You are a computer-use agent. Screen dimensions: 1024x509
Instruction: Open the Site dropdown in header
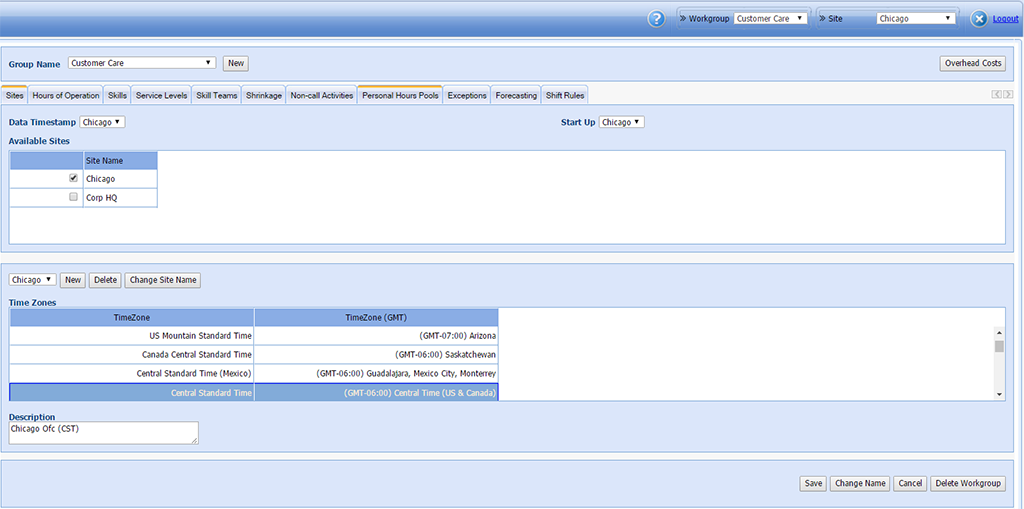916,18
